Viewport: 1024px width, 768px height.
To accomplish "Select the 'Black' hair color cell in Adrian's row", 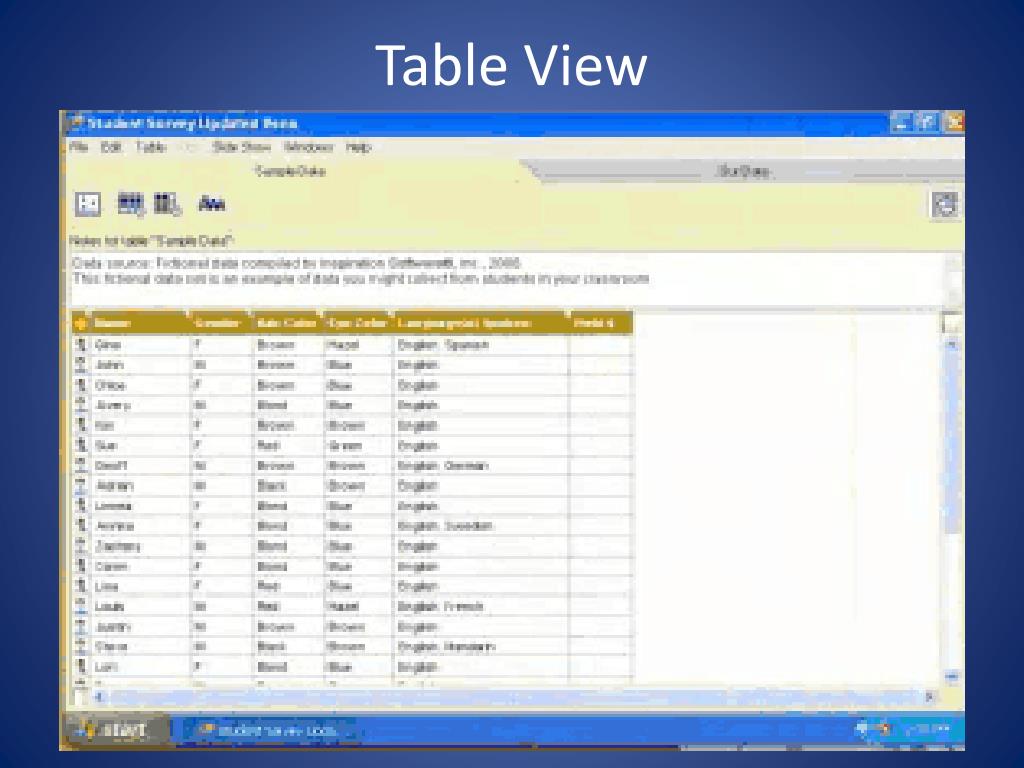I will (287, 486).
